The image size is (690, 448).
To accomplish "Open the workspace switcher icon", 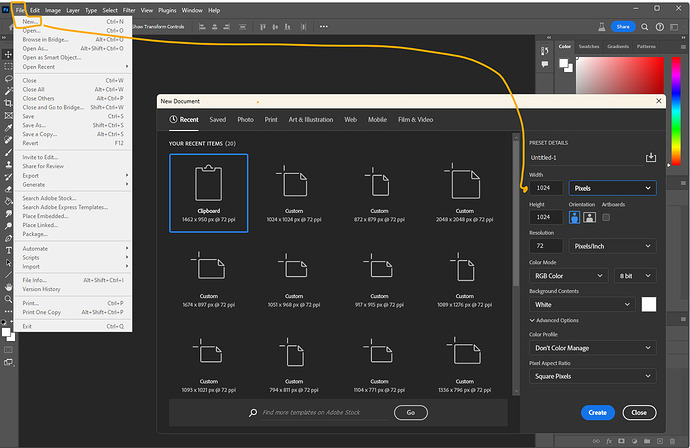I will coord(674,27).
